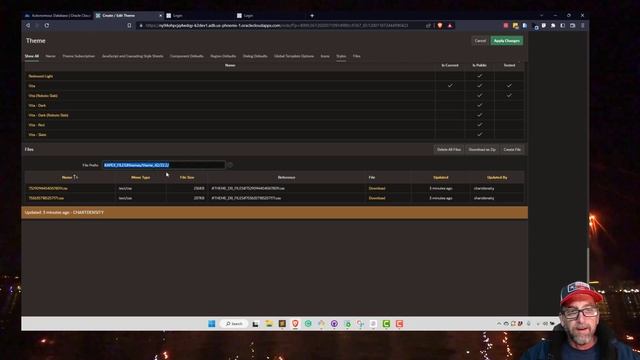The width and height of the screenshot is (640, 360).
Task: Click the Is Public checkmark for Vita - Dark
Action: coord(480,105)
